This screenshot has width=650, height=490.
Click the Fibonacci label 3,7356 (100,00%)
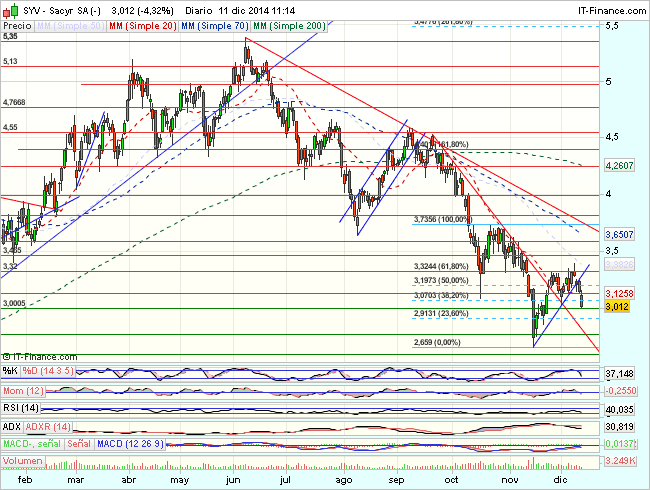coord(443,219)
